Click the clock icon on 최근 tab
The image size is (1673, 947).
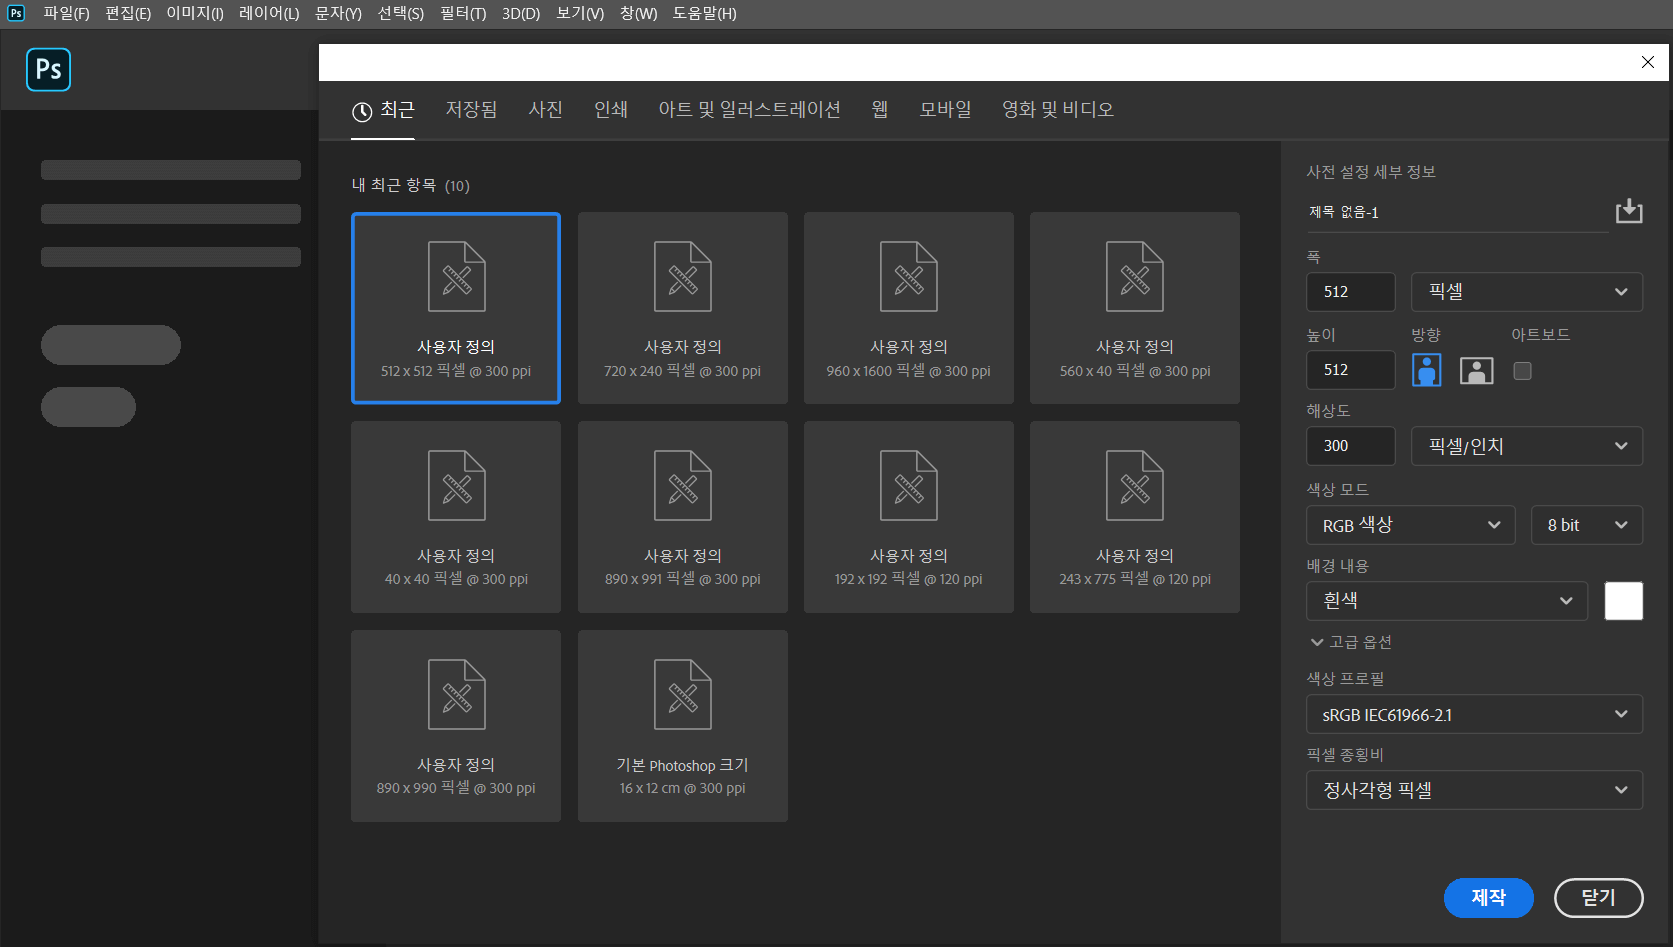tap(362, 112)
